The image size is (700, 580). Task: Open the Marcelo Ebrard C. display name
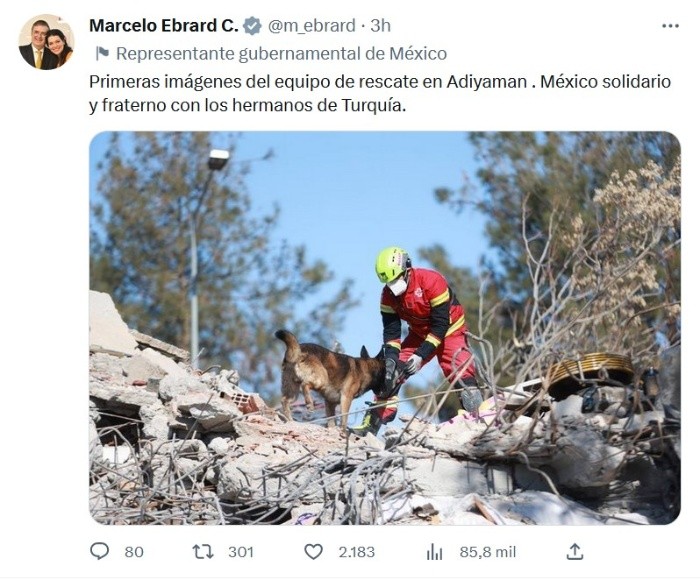click(164, 26)
